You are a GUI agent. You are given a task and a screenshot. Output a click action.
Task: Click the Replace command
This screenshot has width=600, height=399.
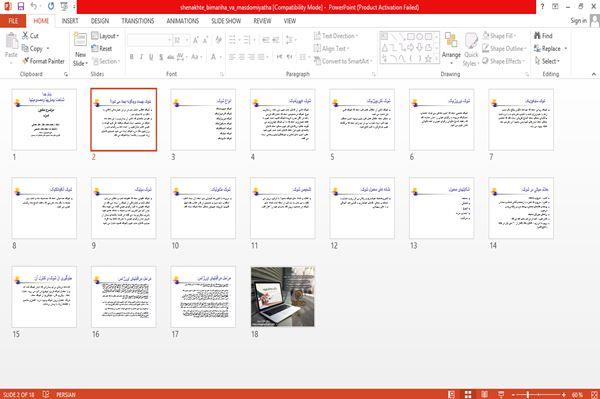(x=547, y=49)
